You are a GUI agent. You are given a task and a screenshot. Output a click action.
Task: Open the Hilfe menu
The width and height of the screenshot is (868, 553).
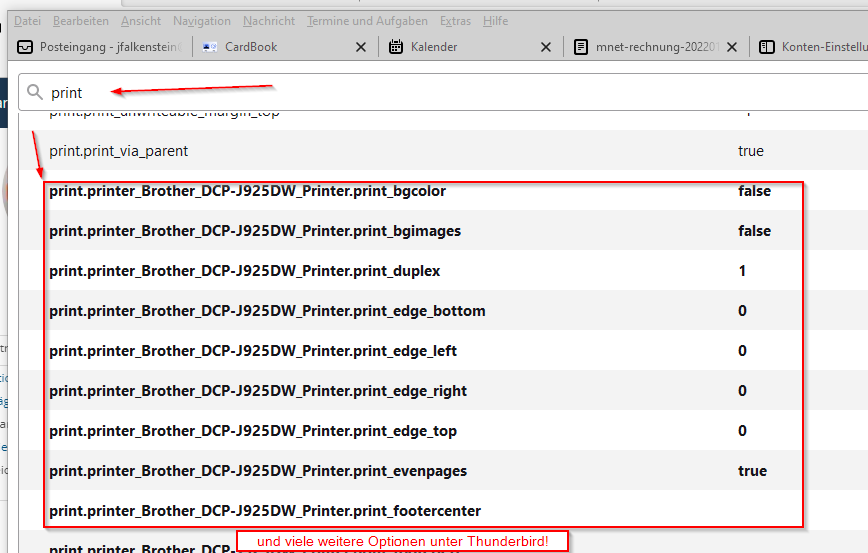[495, 21]
